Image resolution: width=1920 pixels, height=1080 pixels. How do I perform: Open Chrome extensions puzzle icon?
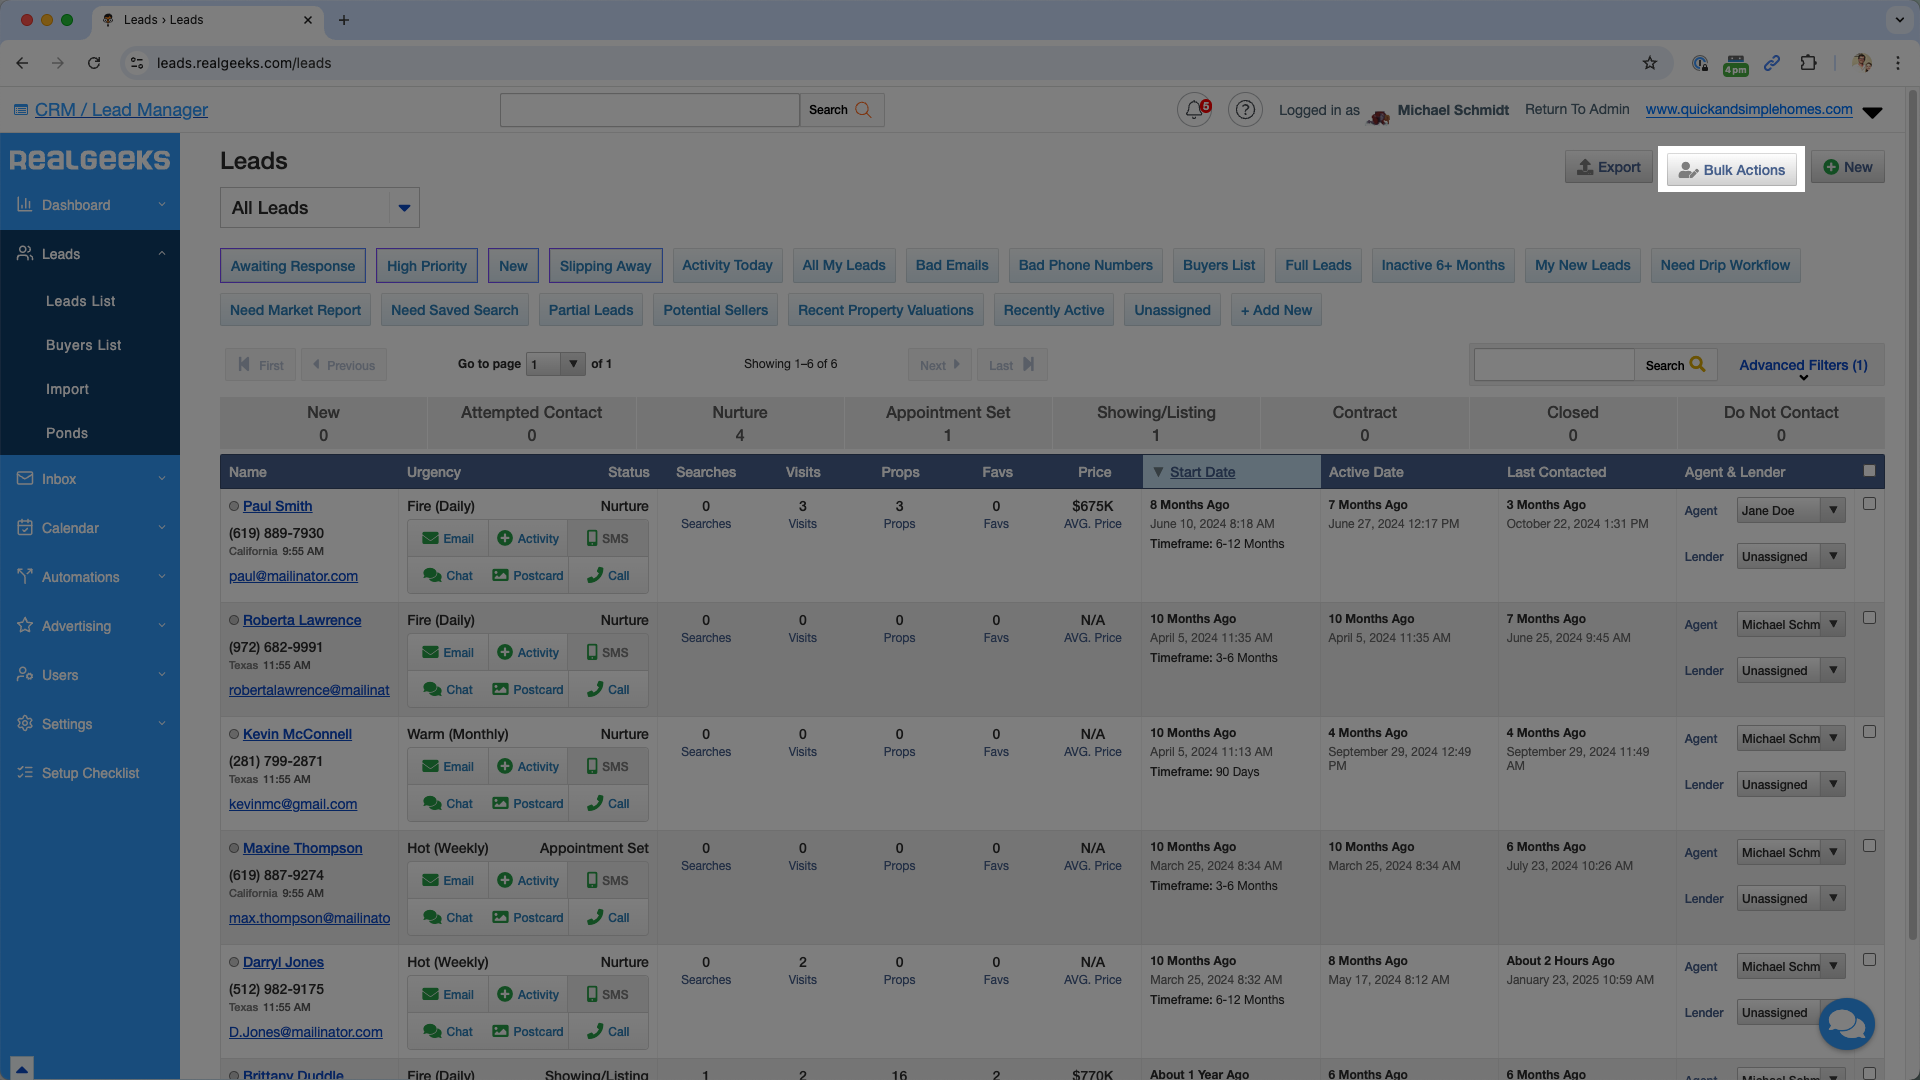pyautogui.click(x=1808, y=63)
